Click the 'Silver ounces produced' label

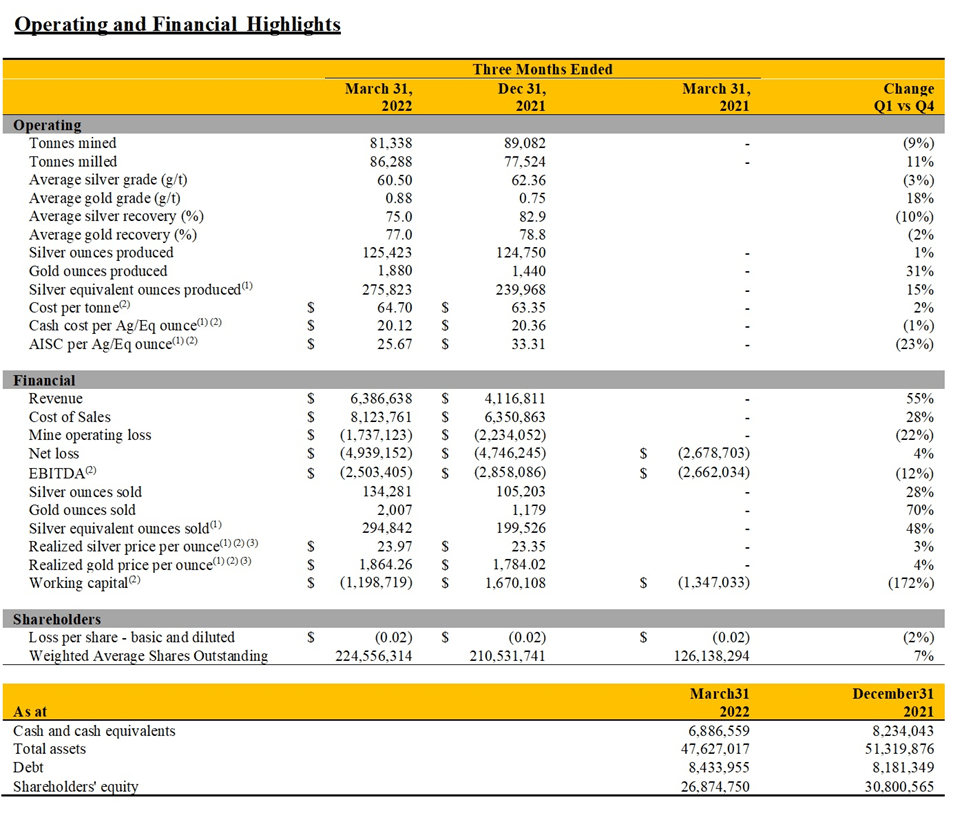(101, 252)
